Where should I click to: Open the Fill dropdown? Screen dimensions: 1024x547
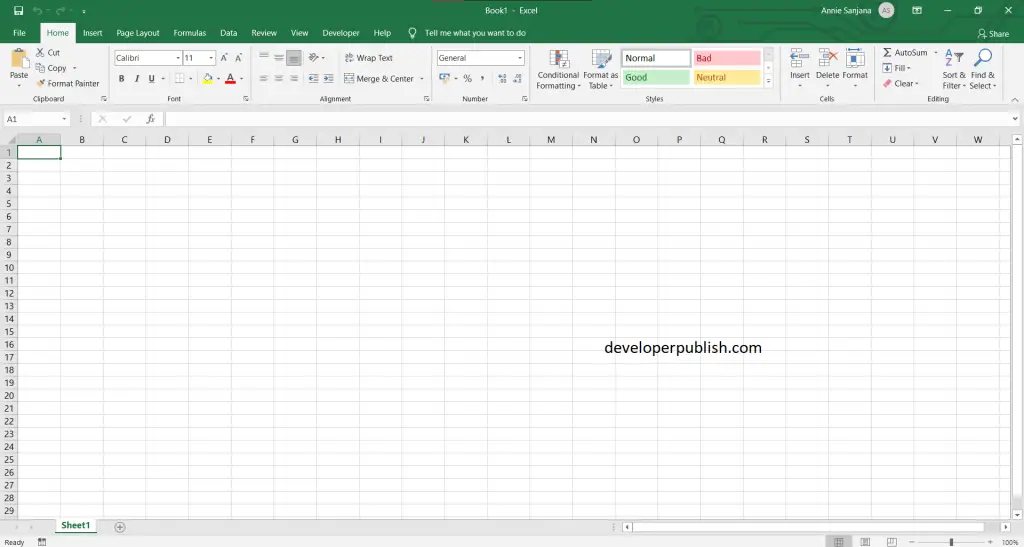(897, 68)
